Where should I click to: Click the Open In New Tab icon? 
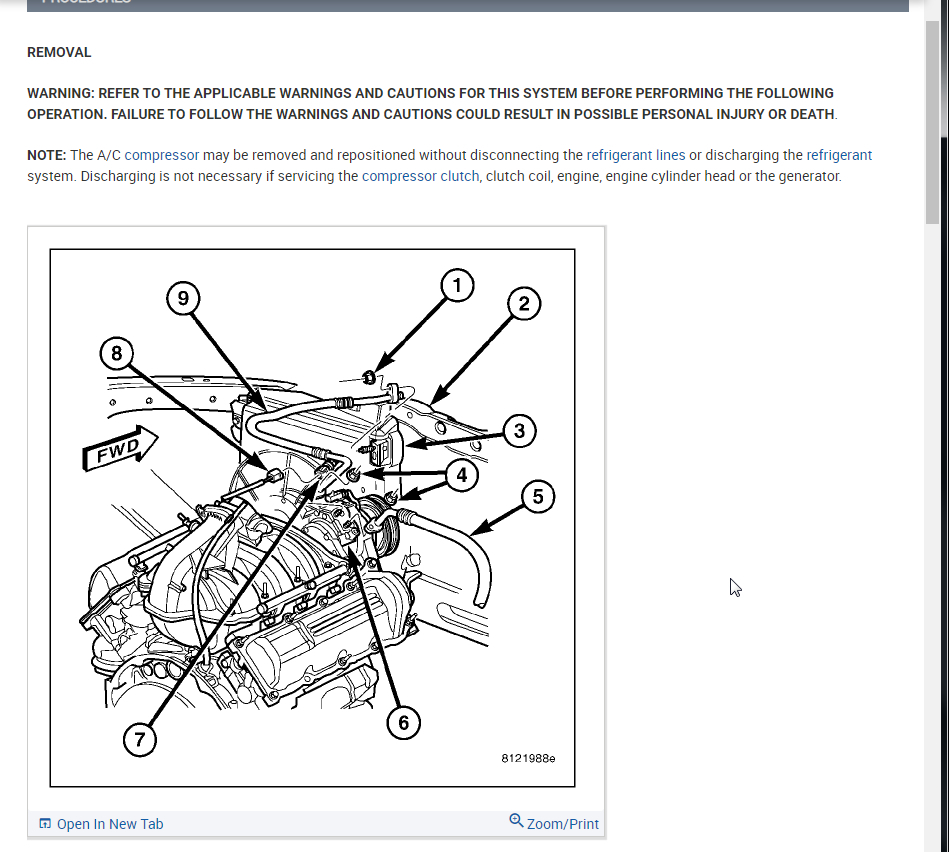(45, 824)
